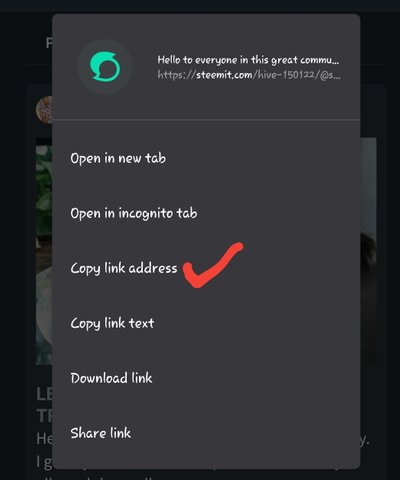The height and width of the screenshot is (480, 400).
Task: Click trailing 'y.' text behind menu
Action: pyautogui.click(x=365, y=441)
